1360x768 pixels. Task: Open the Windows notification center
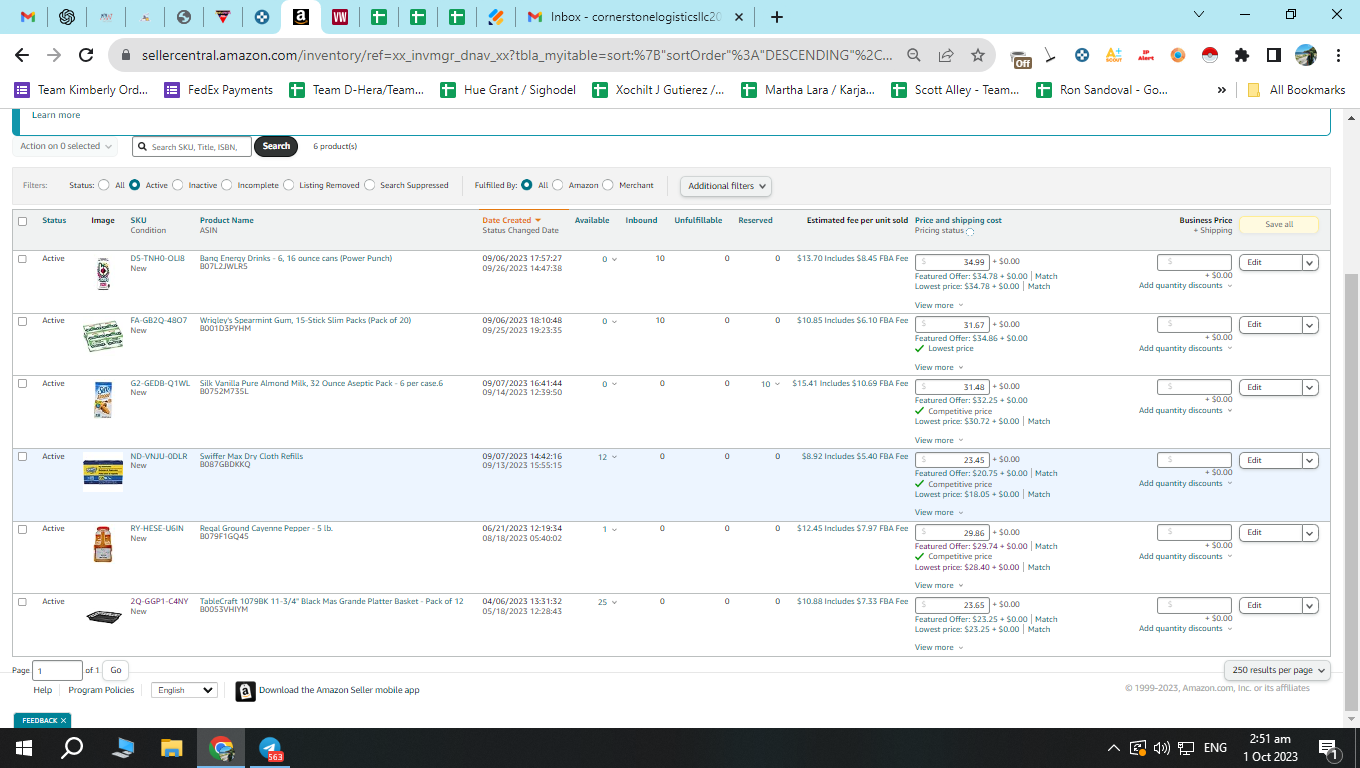point(1330,748)
